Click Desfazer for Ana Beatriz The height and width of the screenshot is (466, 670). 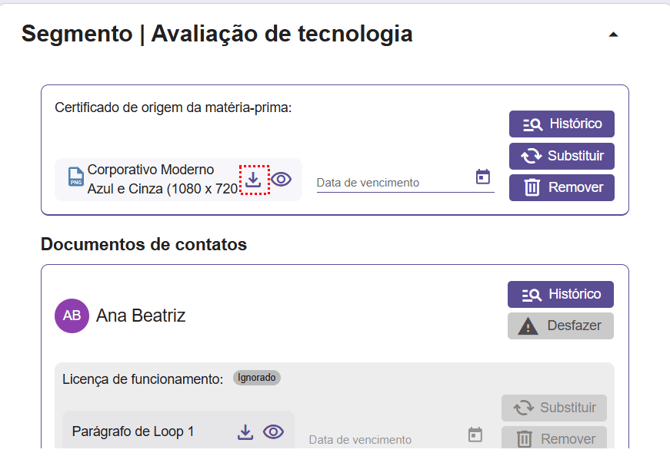tap(561, 326)
